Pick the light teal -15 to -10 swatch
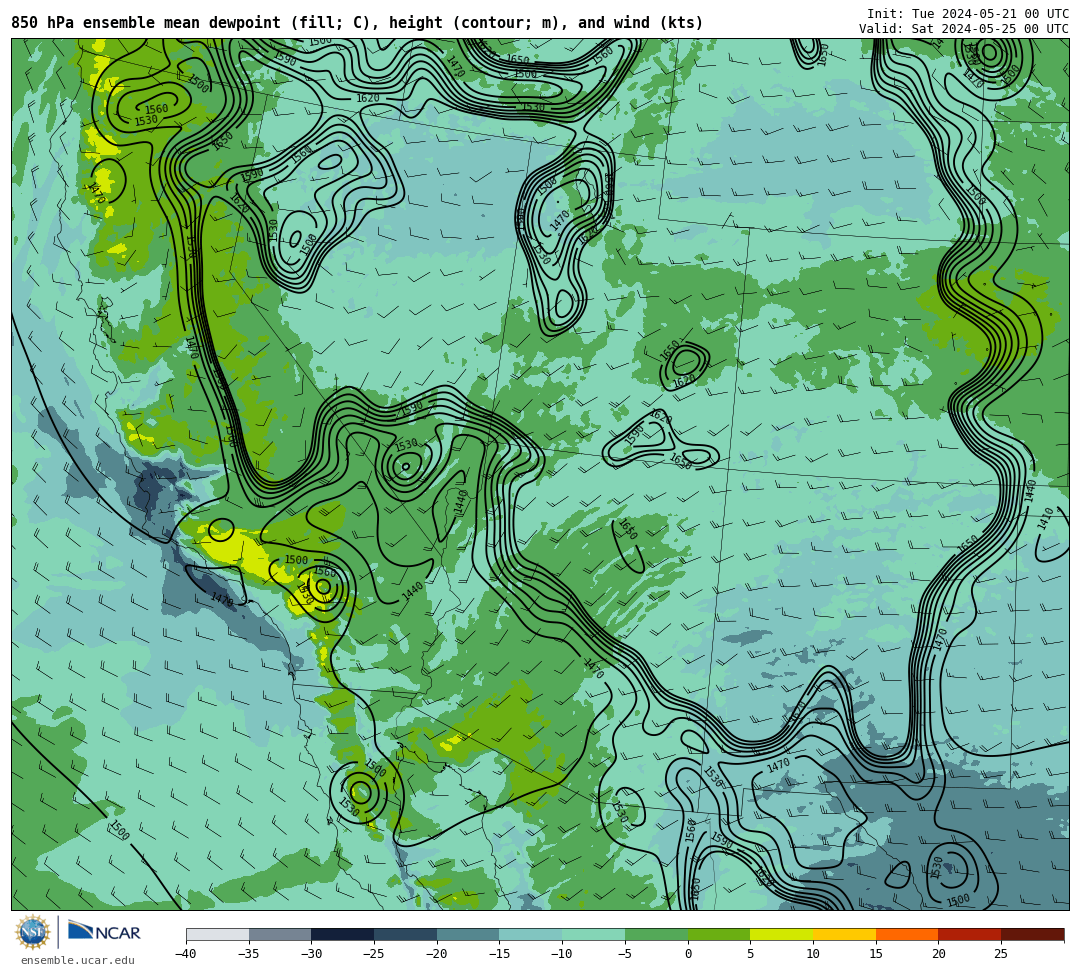Screen dimensions: 1080x973 pyautogui.click(x=530, y=934)
